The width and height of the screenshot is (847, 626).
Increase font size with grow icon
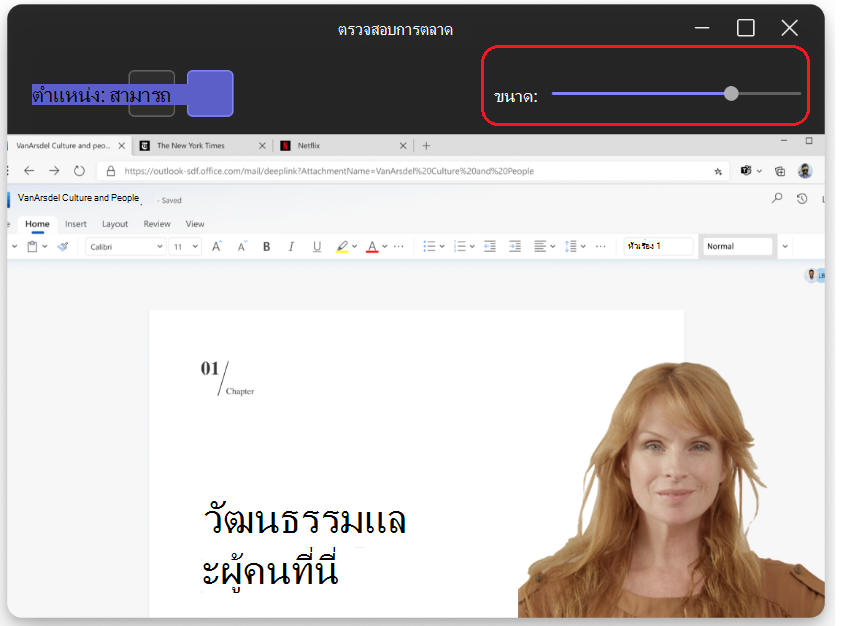pyautogui.click(x=217, y=246)
